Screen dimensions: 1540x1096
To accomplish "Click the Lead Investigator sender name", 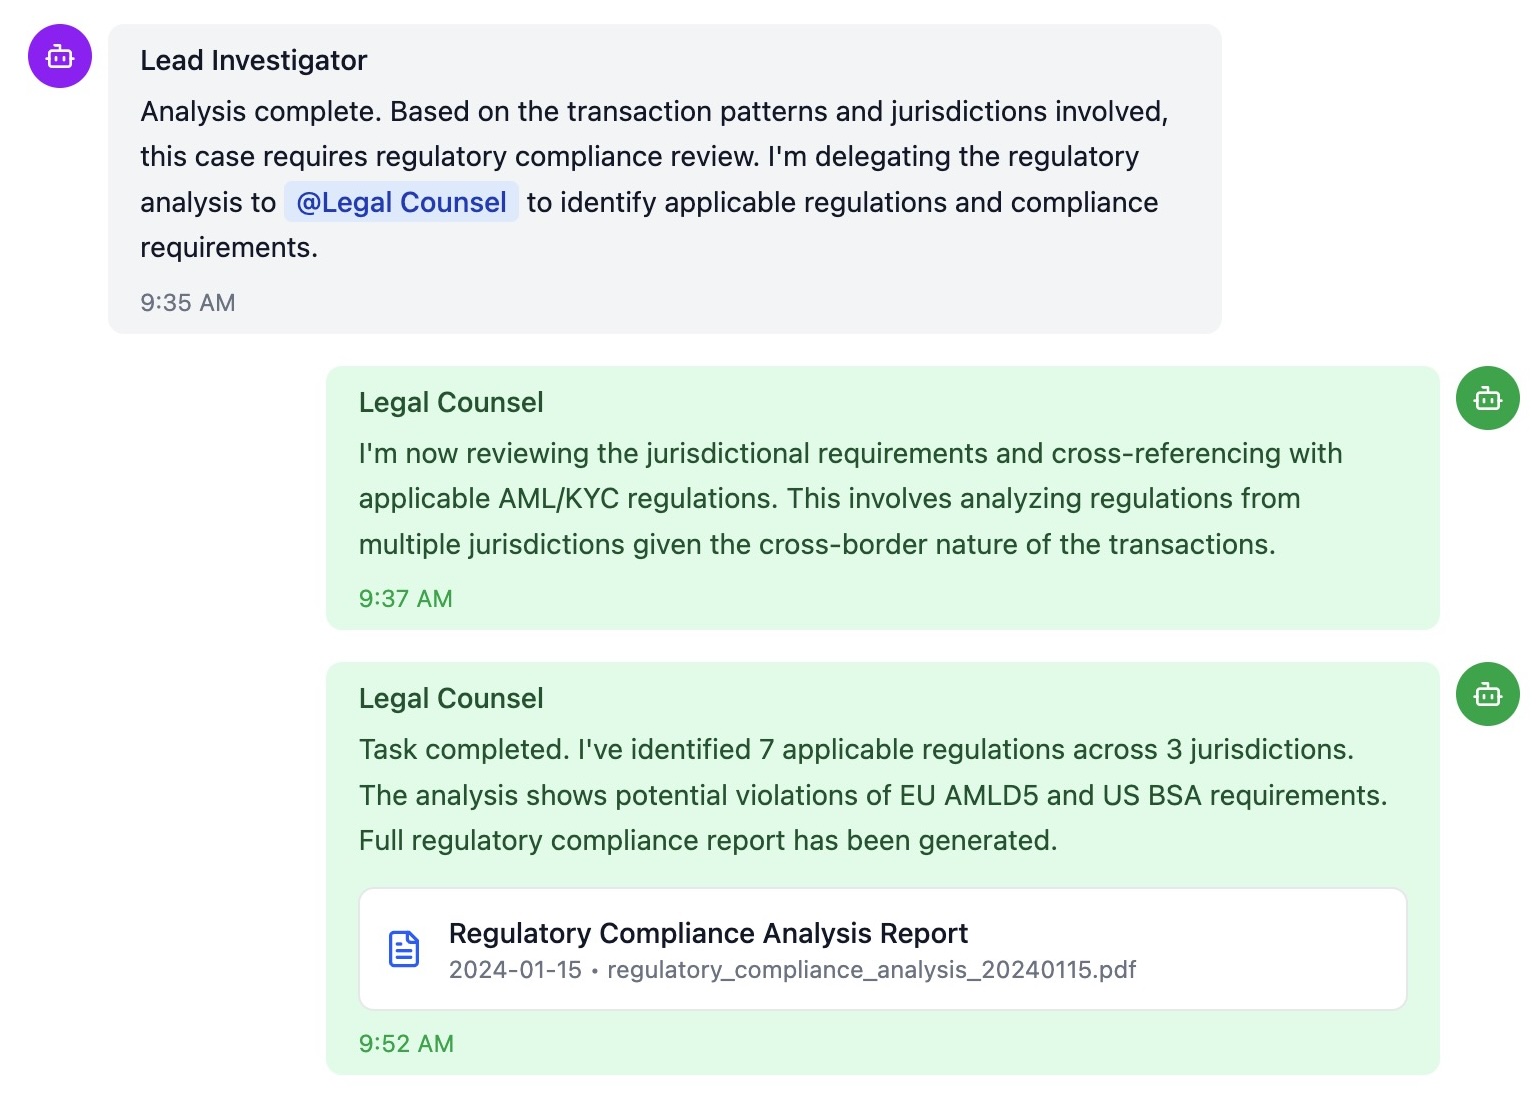I will [x=254, y=61].
